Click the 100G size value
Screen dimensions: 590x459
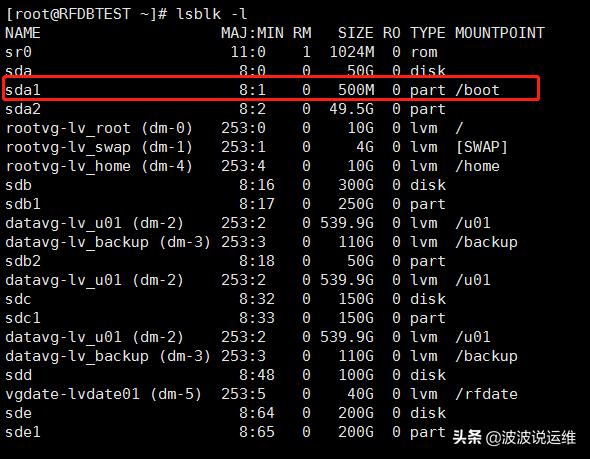356,375
